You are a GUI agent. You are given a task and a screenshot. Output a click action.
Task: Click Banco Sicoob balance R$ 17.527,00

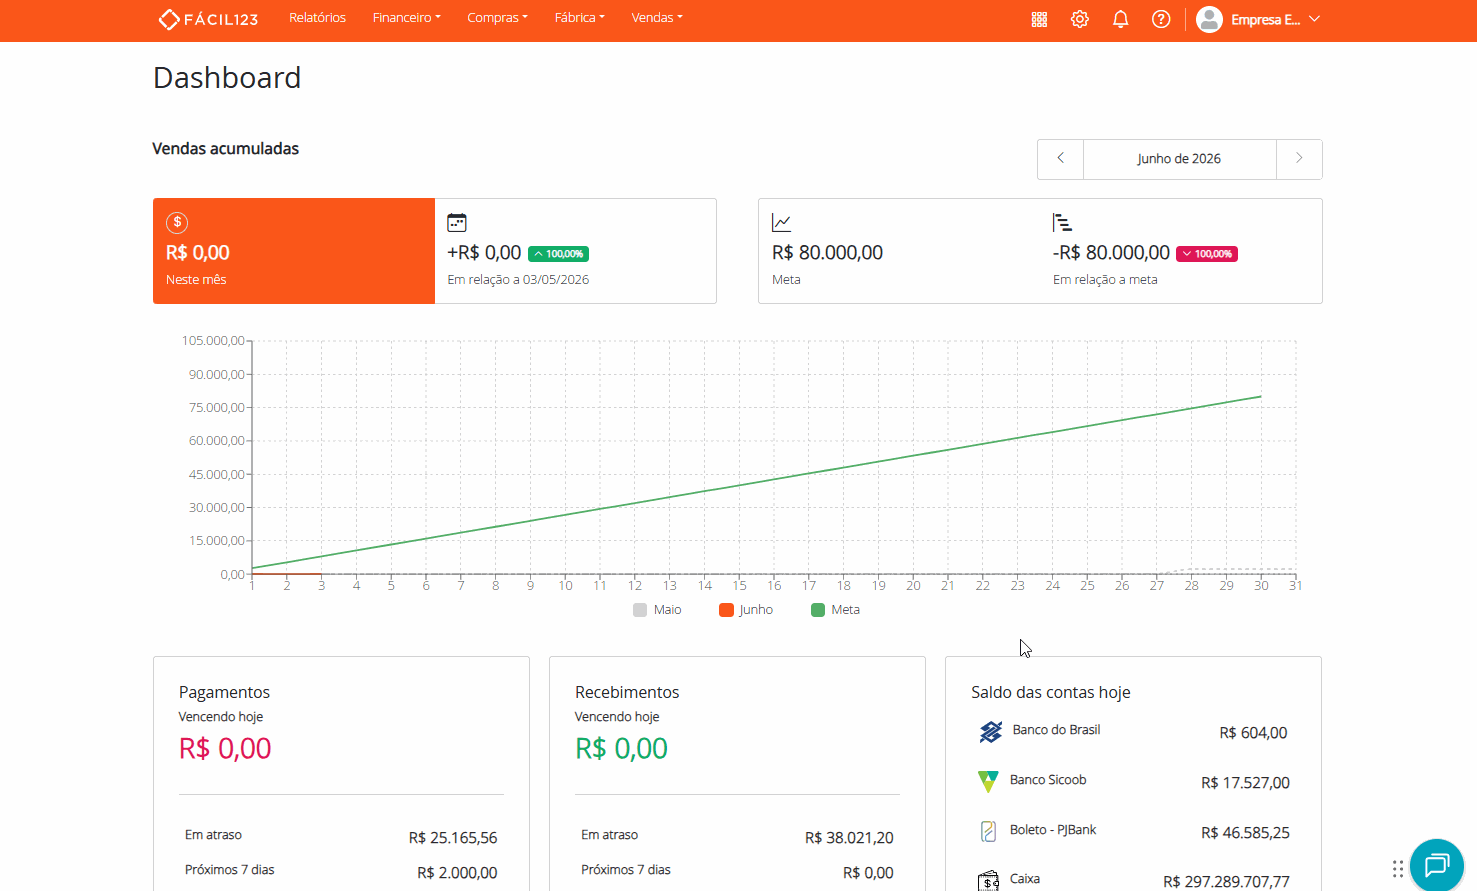[1245, 783]
